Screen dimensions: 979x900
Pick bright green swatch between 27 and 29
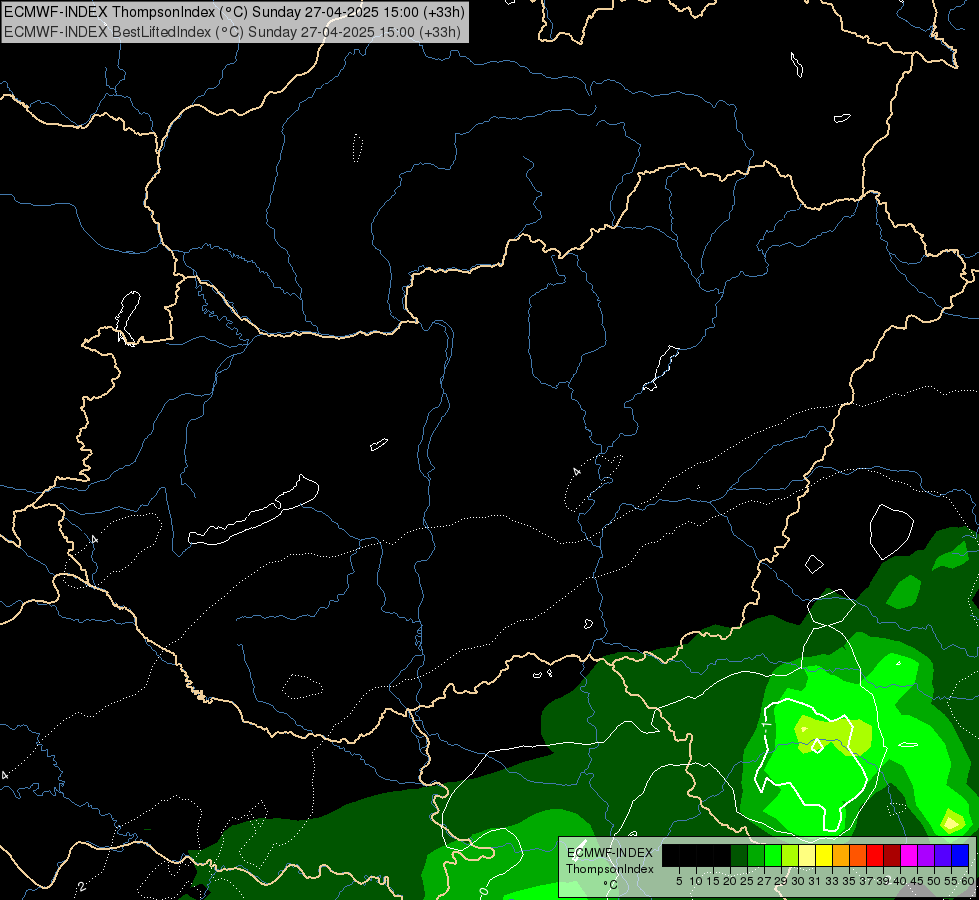tap(773, 855)
